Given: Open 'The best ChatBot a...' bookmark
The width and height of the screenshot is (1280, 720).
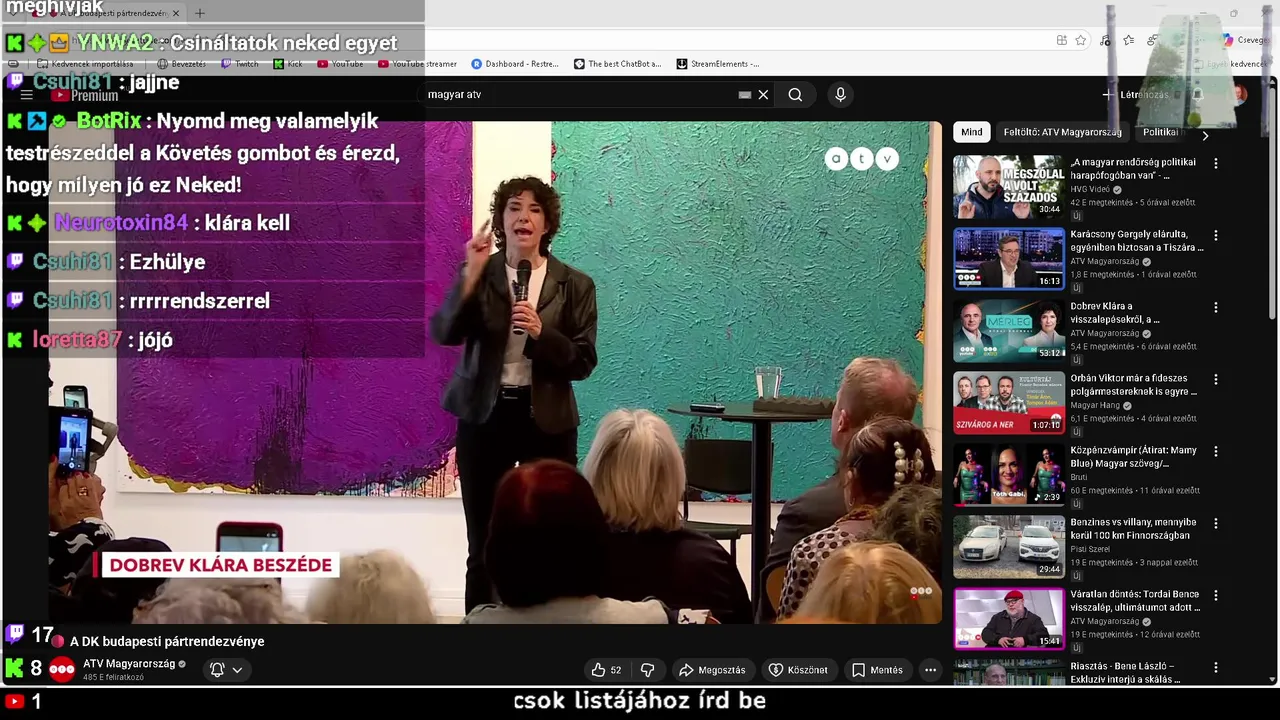Looking at the screenshot, I should [x=618, y=64].
